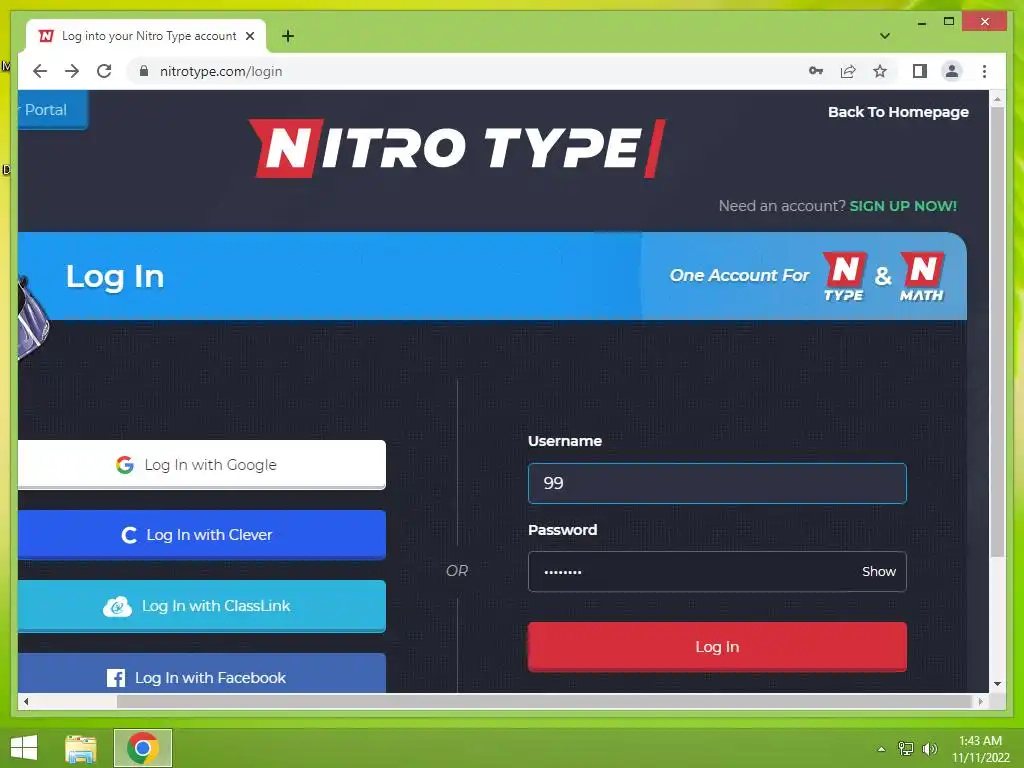Log In with Google
1024x768 pixels.
[202, 464]
